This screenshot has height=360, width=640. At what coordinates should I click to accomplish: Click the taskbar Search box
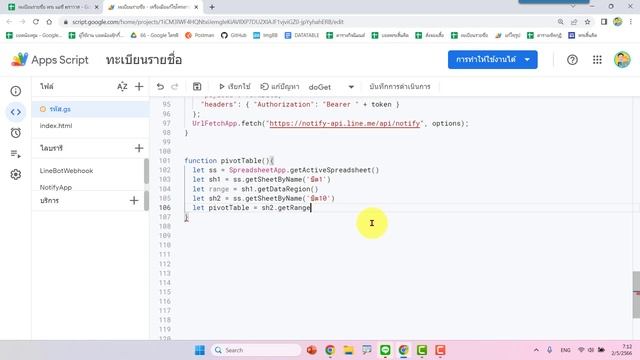tap(256, 350)
